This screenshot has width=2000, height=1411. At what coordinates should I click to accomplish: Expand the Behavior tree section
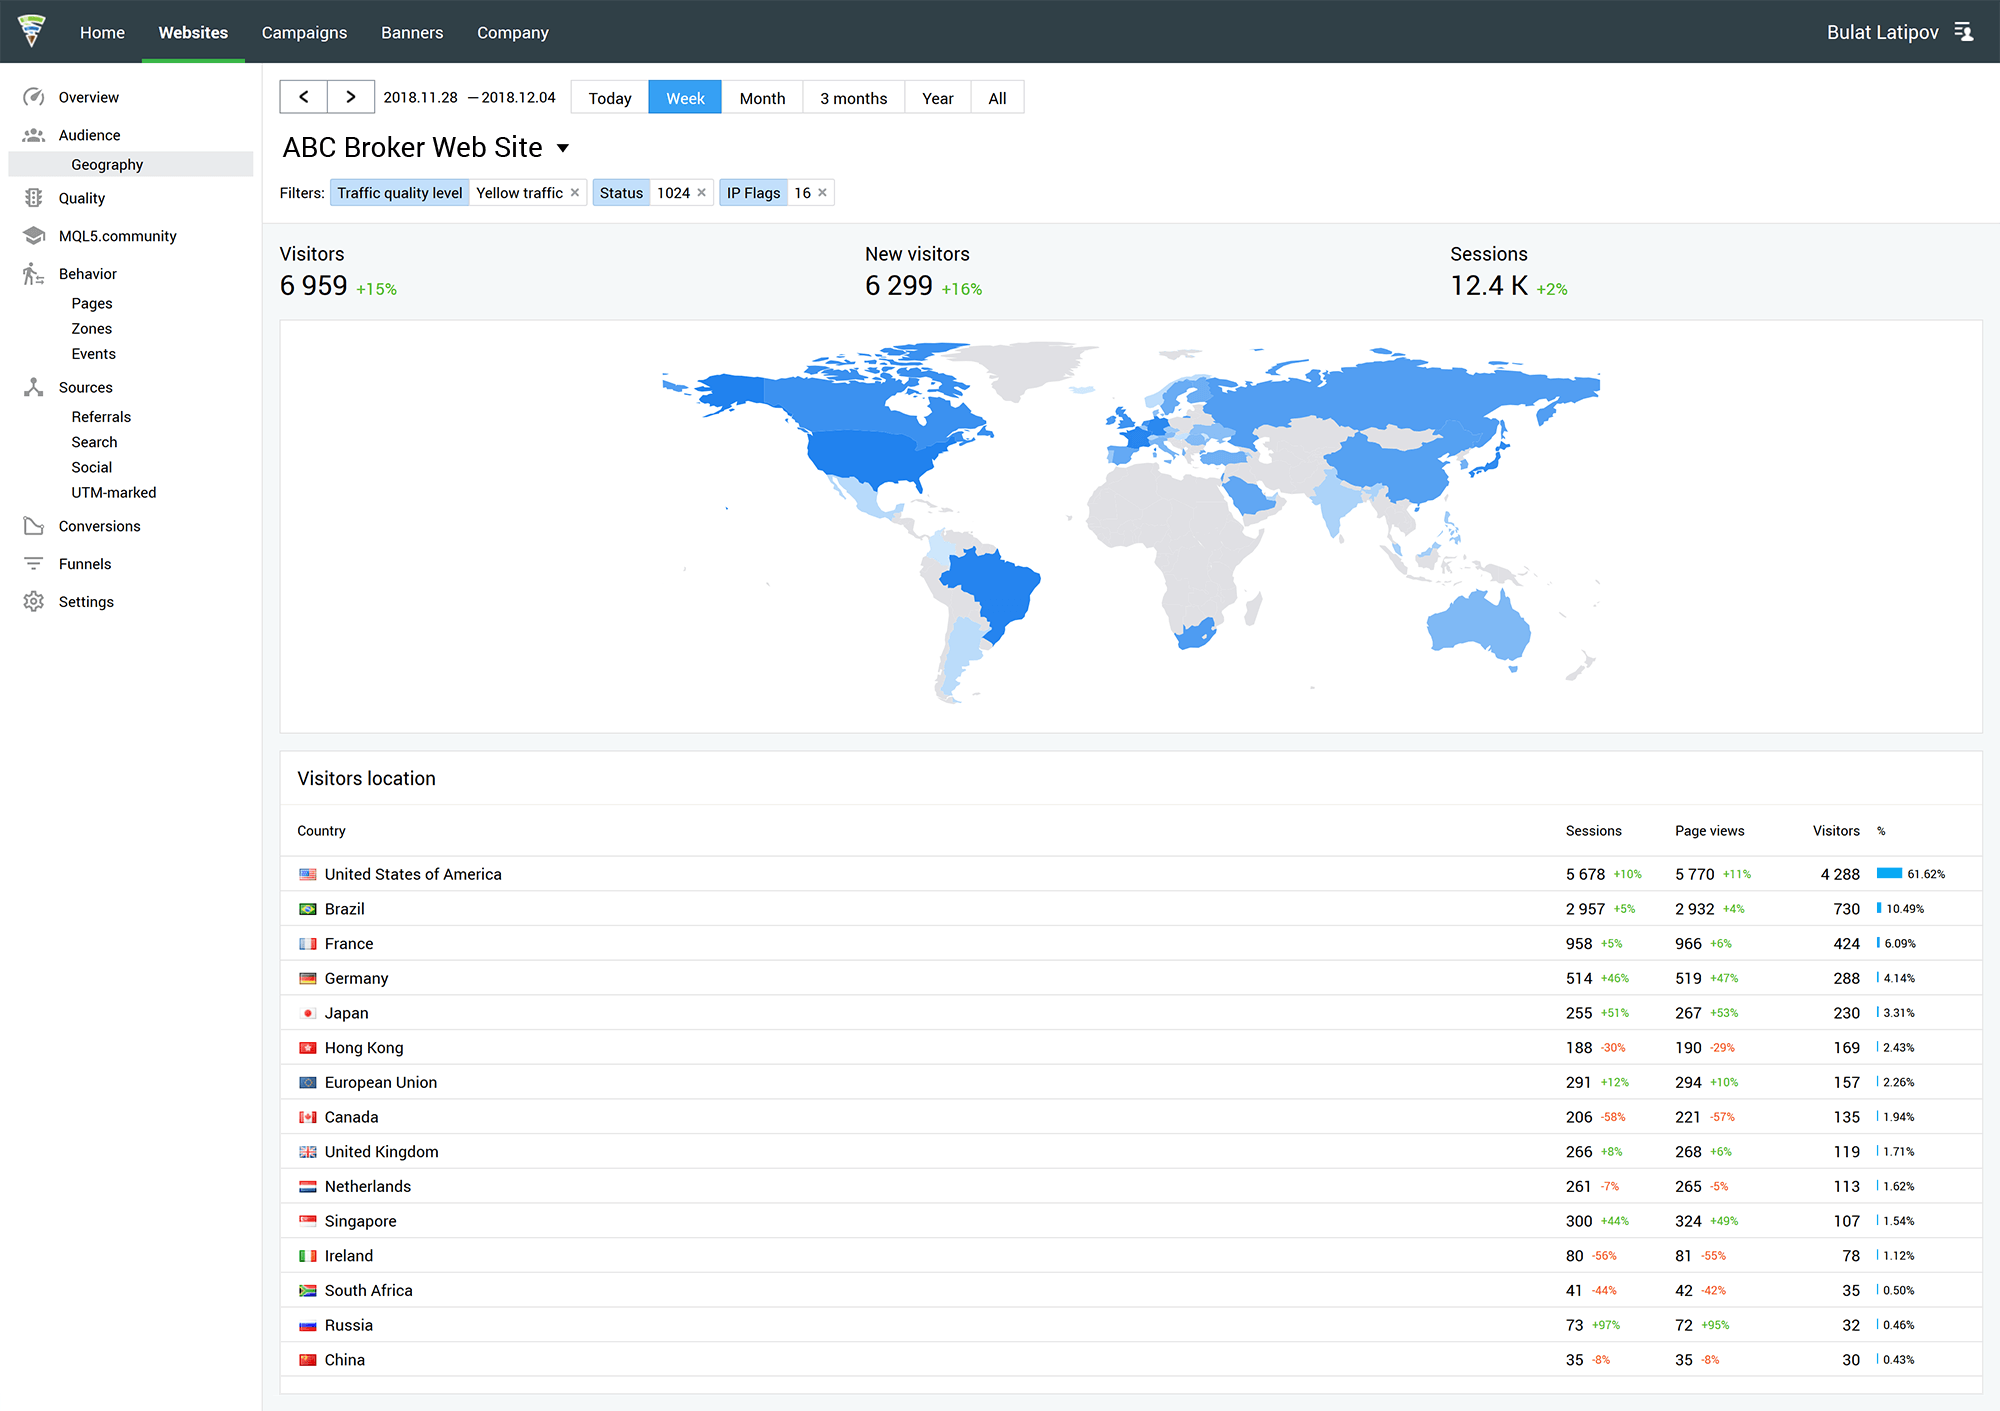85,272
